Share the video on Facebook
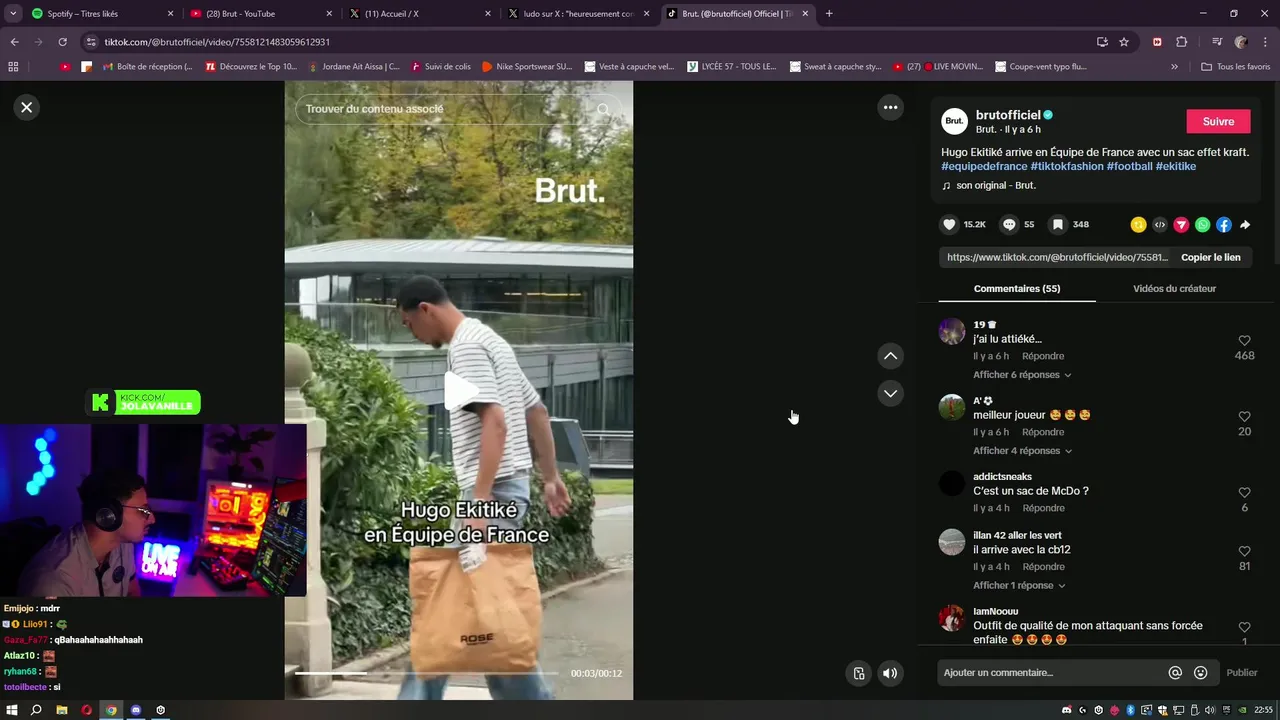The height and width of the screenshot is (720, 1280). (1224, 225)
